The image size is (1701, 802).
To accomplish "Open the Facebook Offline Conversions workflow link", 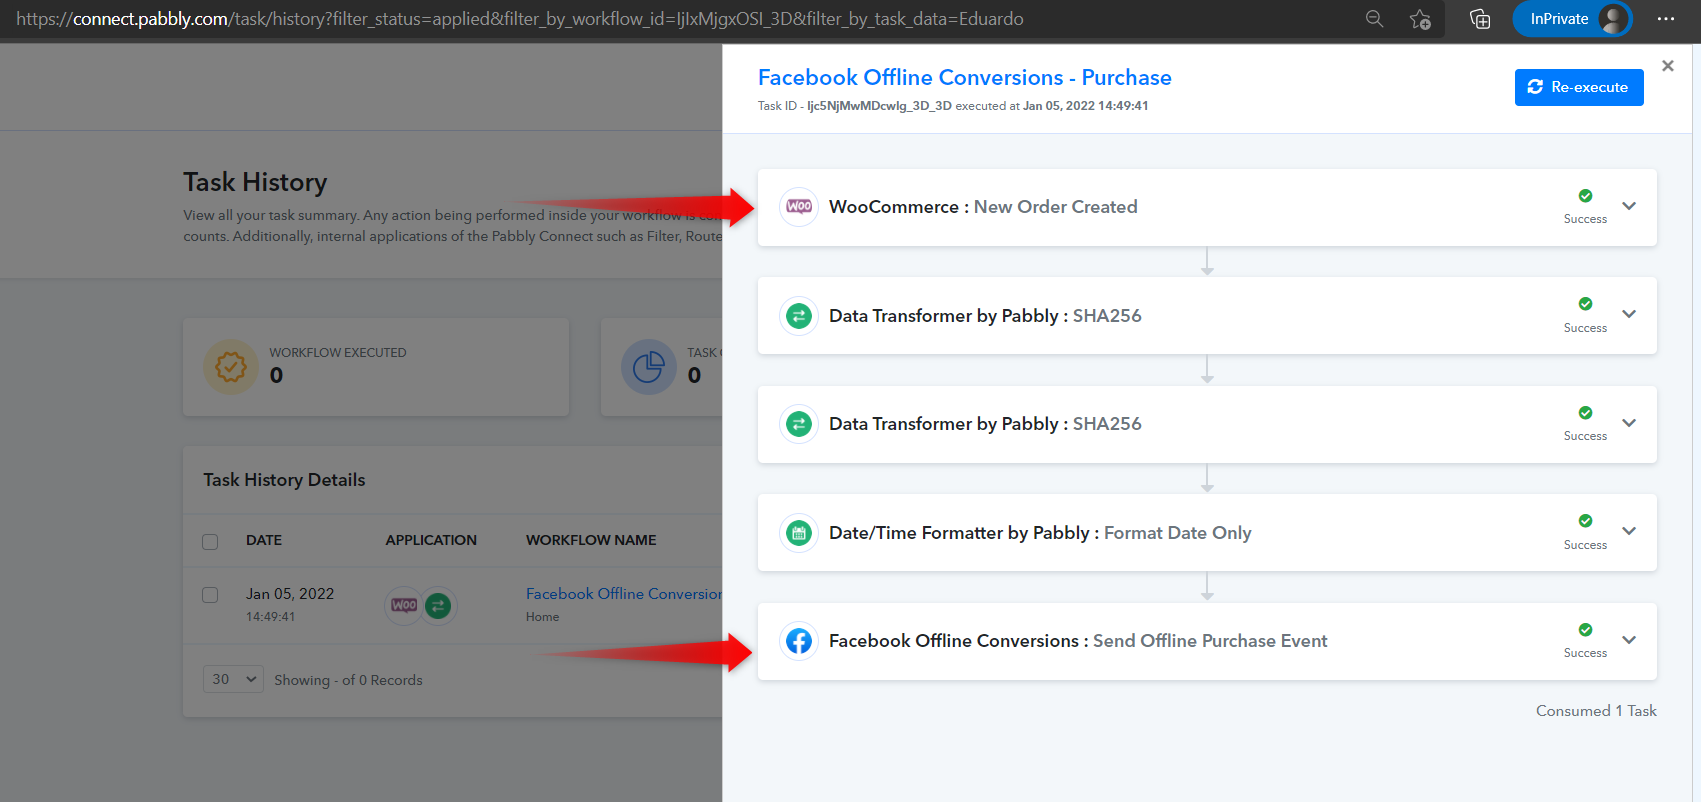I will click(x=624, y=593).
